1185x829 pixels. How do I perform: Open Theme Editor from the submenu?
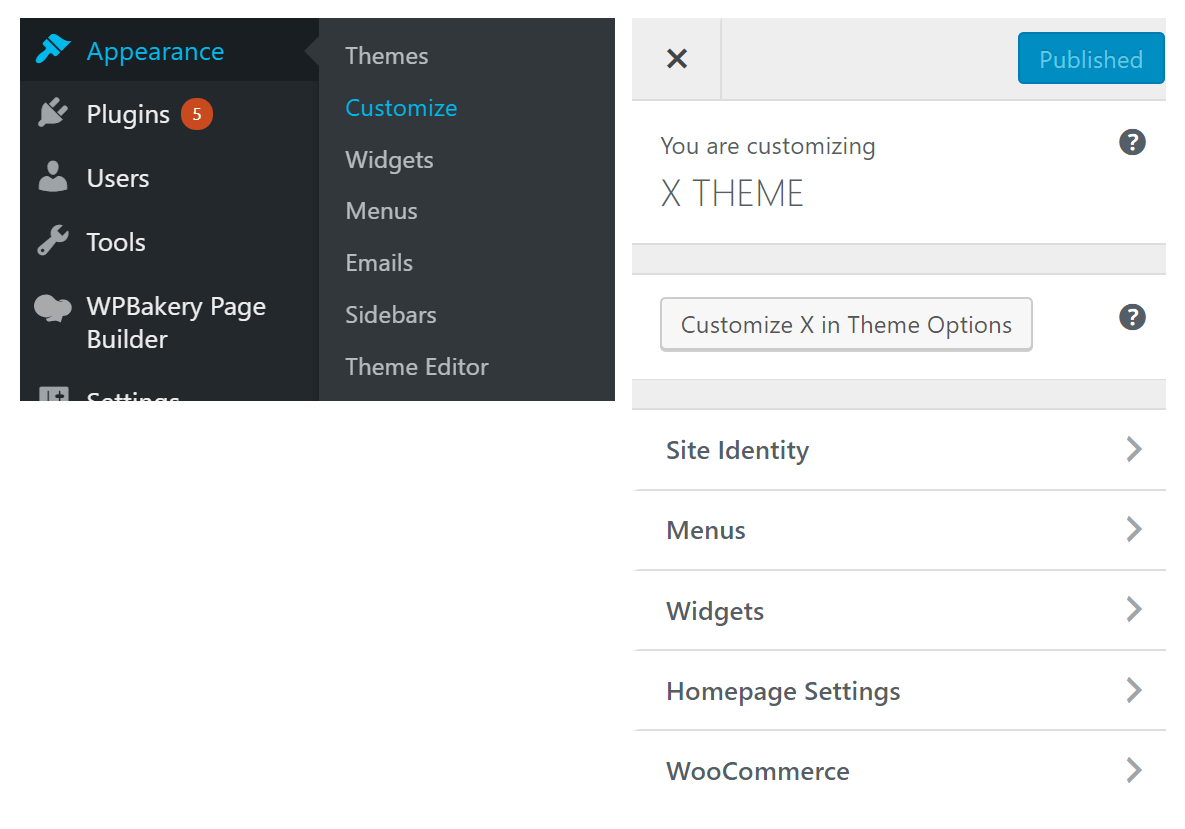click(416, 367)
